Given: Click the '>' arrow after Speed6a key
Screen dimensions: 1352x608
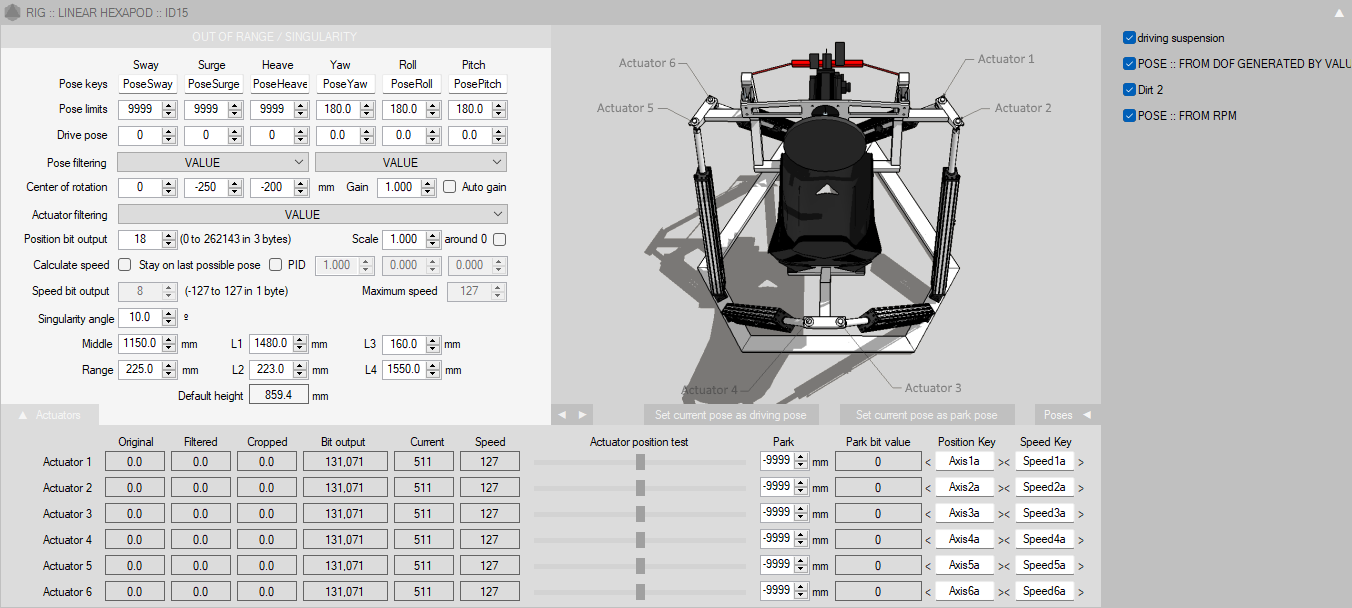Looking at the screenshot, I should (x=1080, y=592).
